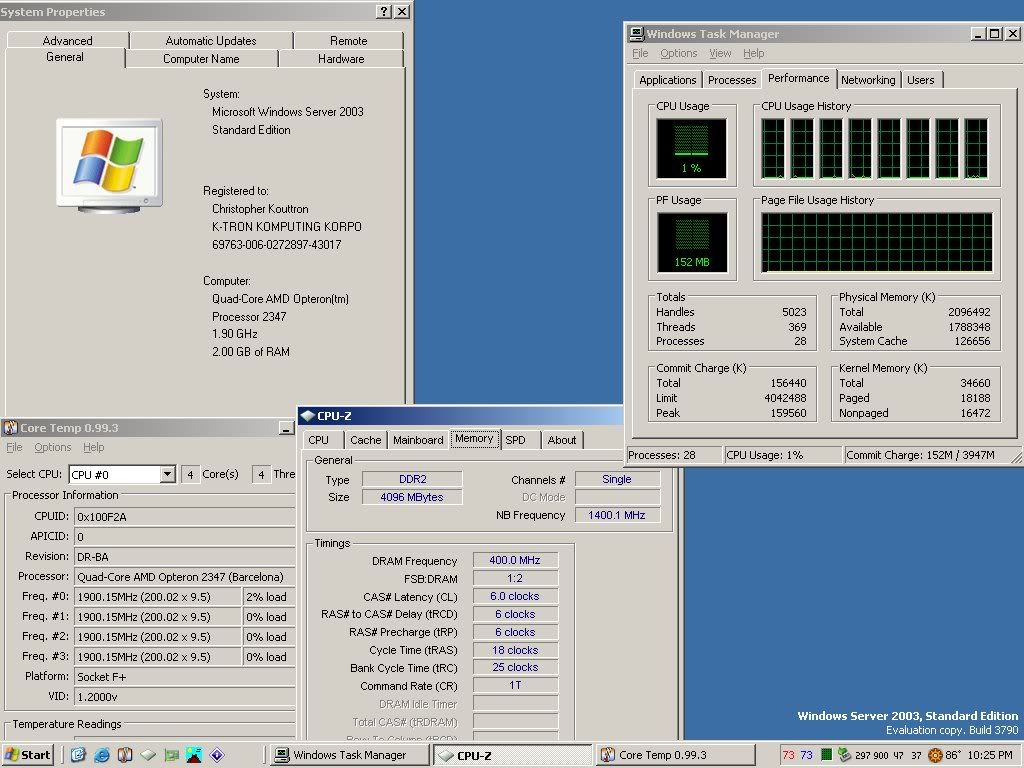Click the CPU-Z title bar chip icon
This screenshot has height=768, width=1024.
pos(308,416)
